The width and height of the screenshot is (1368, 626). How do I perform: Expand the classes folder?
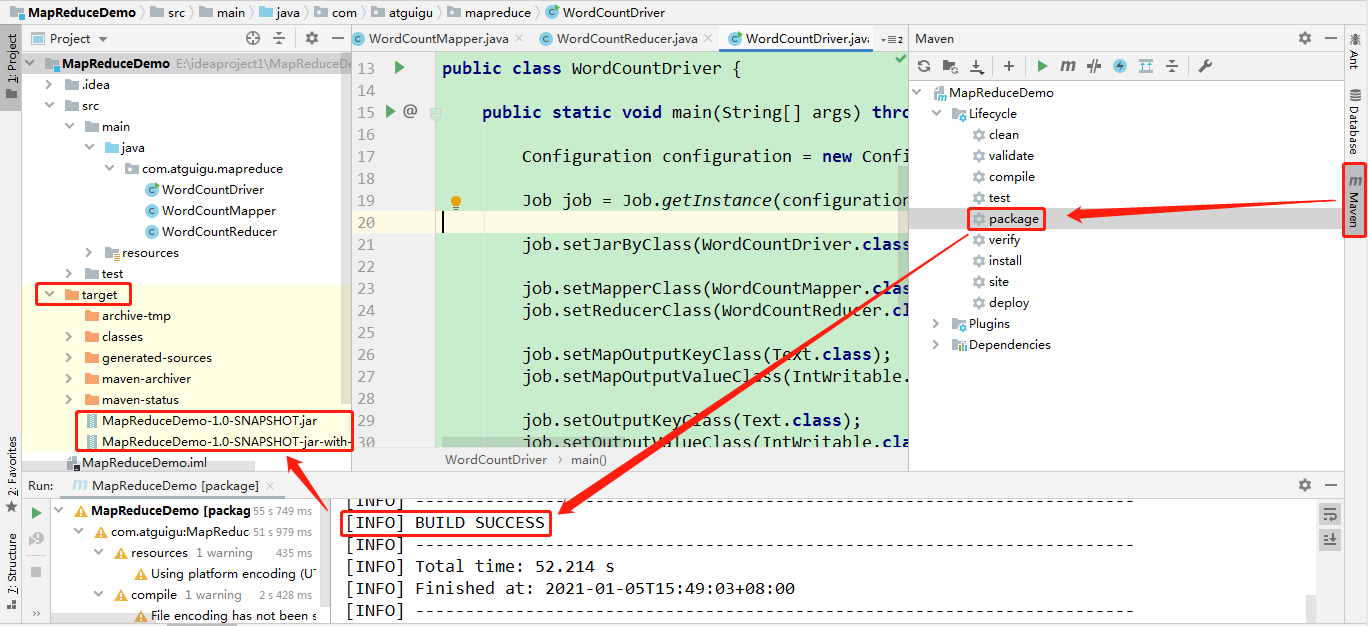coord(69,337)
